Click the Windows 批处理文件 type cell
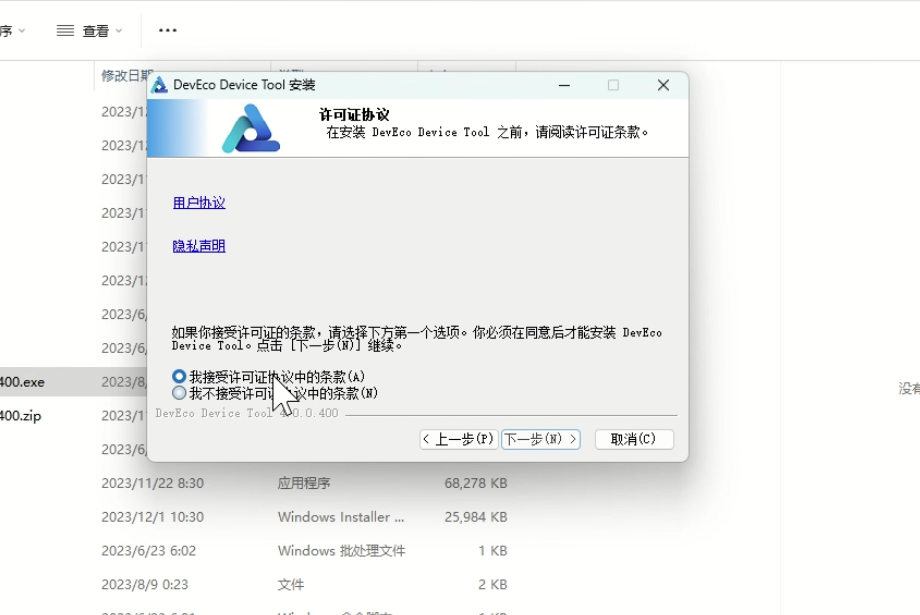Screen dimensions: 920x615 (x=341, y=550)
